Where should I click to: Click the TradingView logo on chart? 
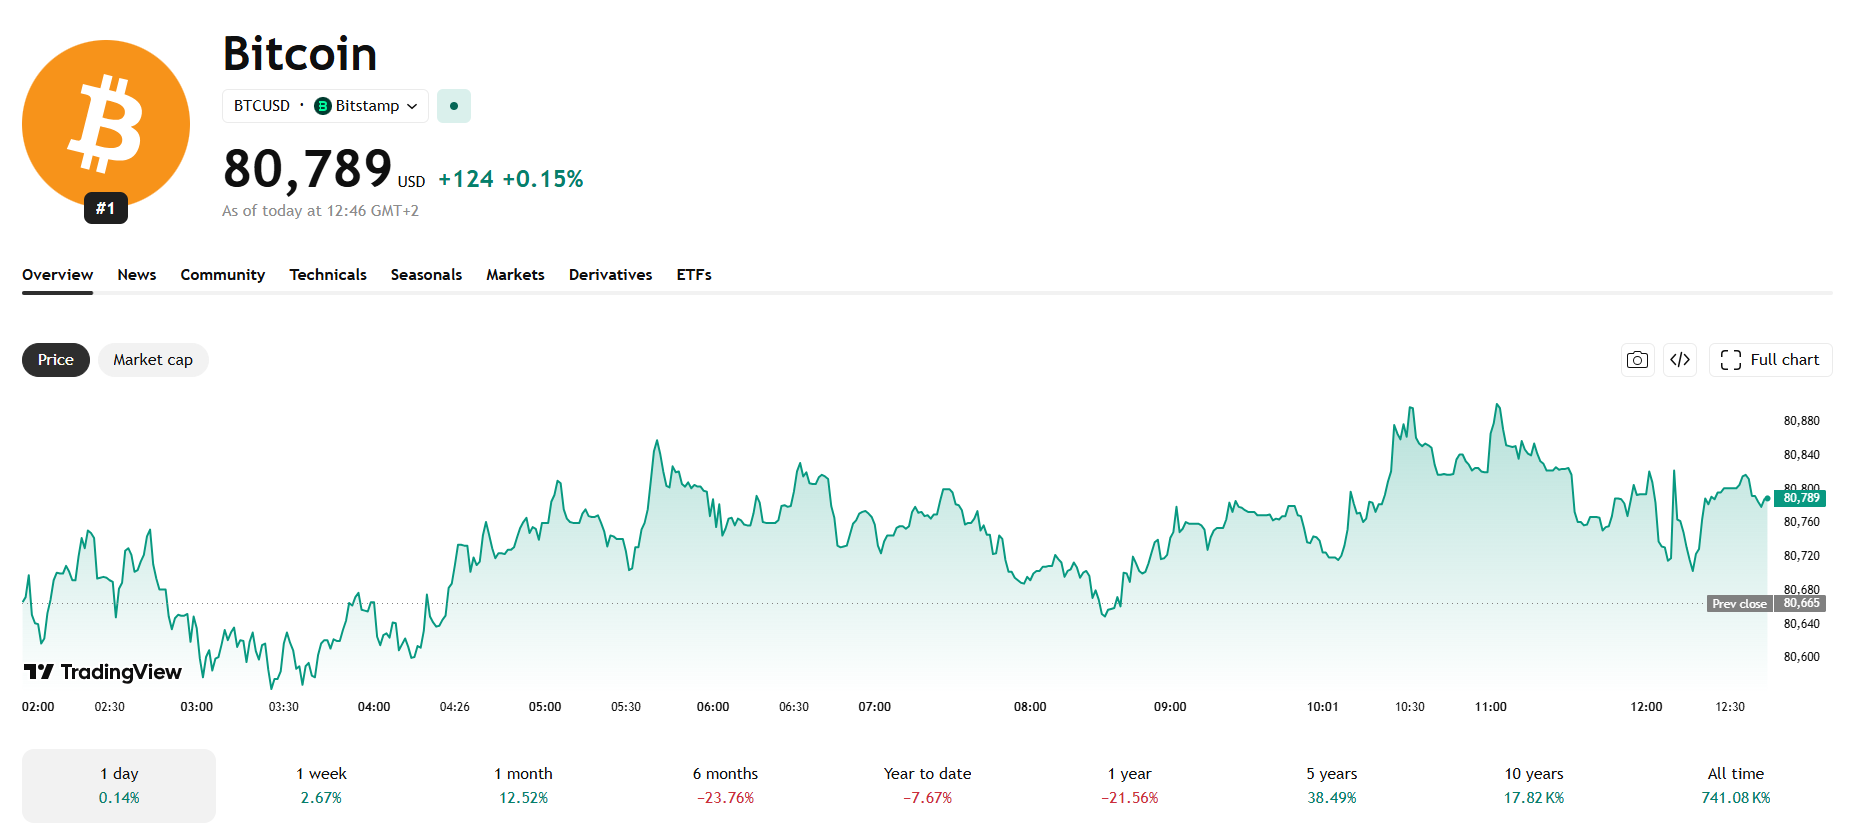coord(103,672)
